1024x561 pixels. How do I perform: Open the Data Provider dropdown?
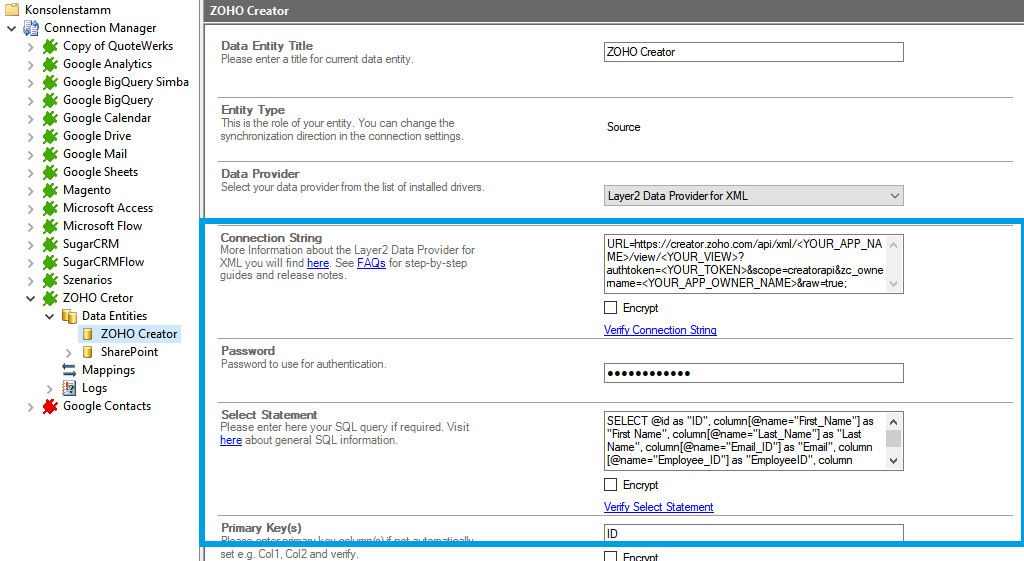[x=754, y=196]
